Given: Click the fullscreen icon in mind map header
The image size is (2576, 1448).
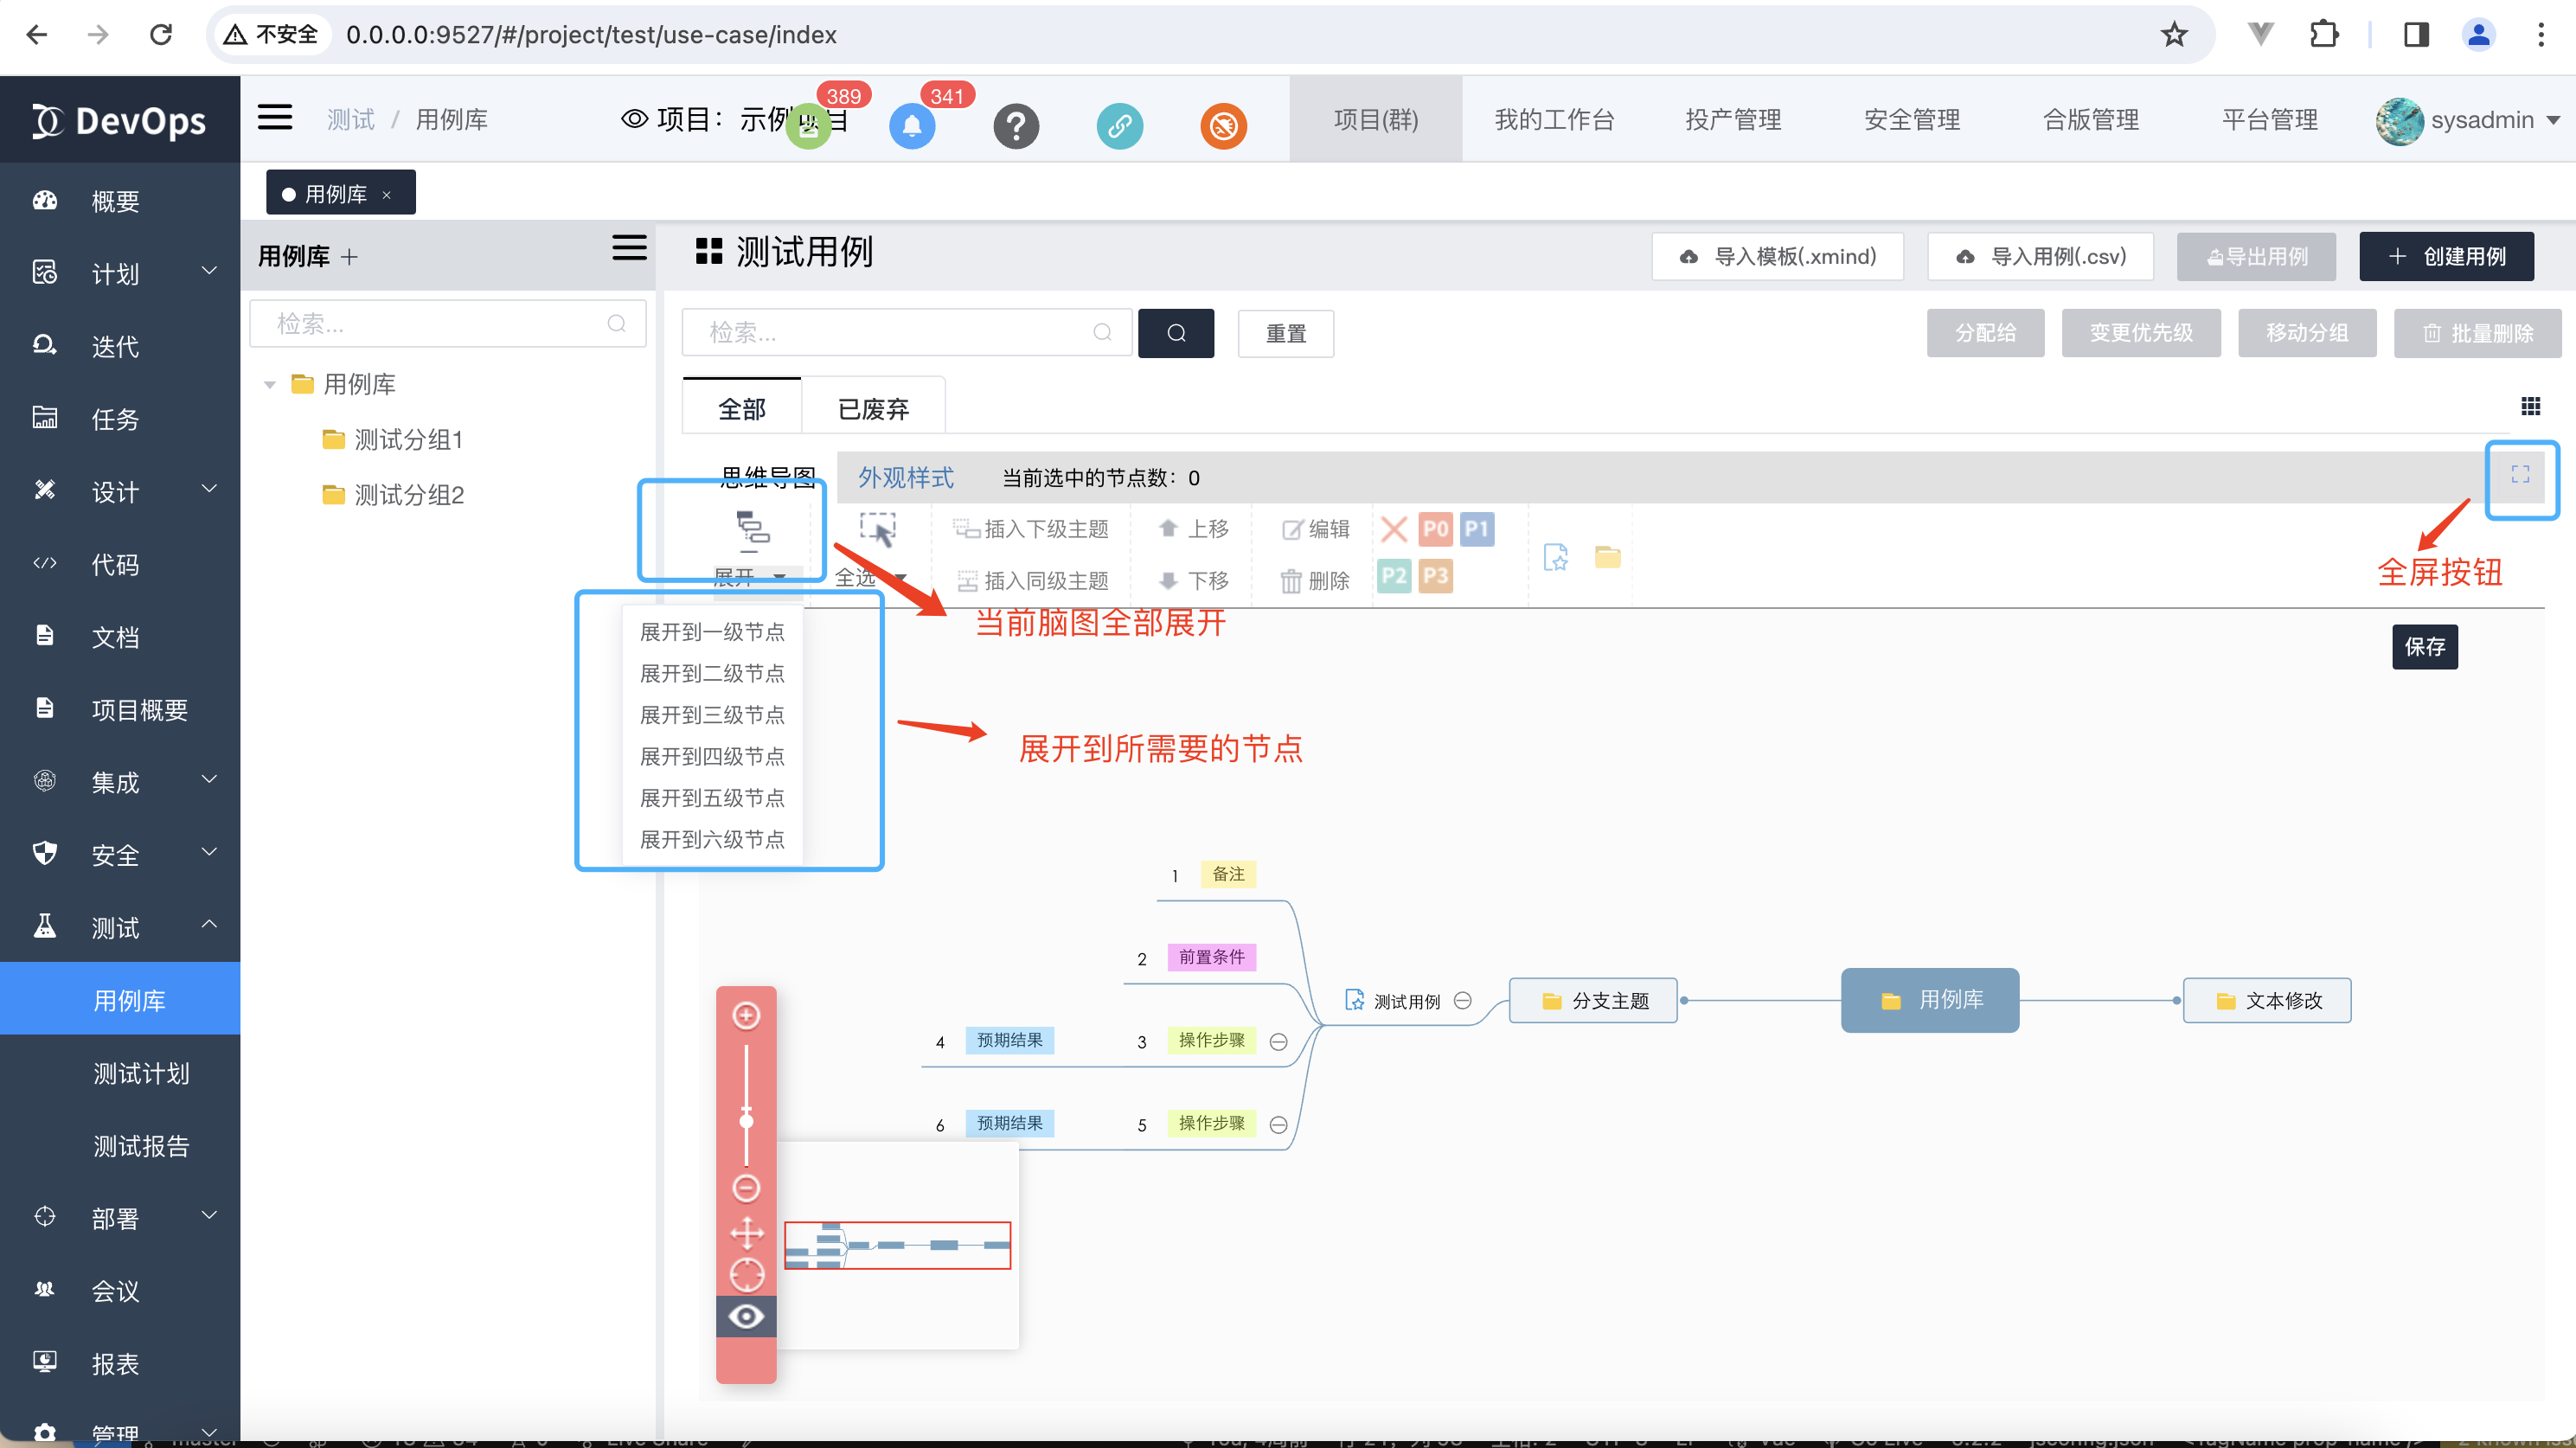Looking at the screenshot, I should [x=2519, y=475].
